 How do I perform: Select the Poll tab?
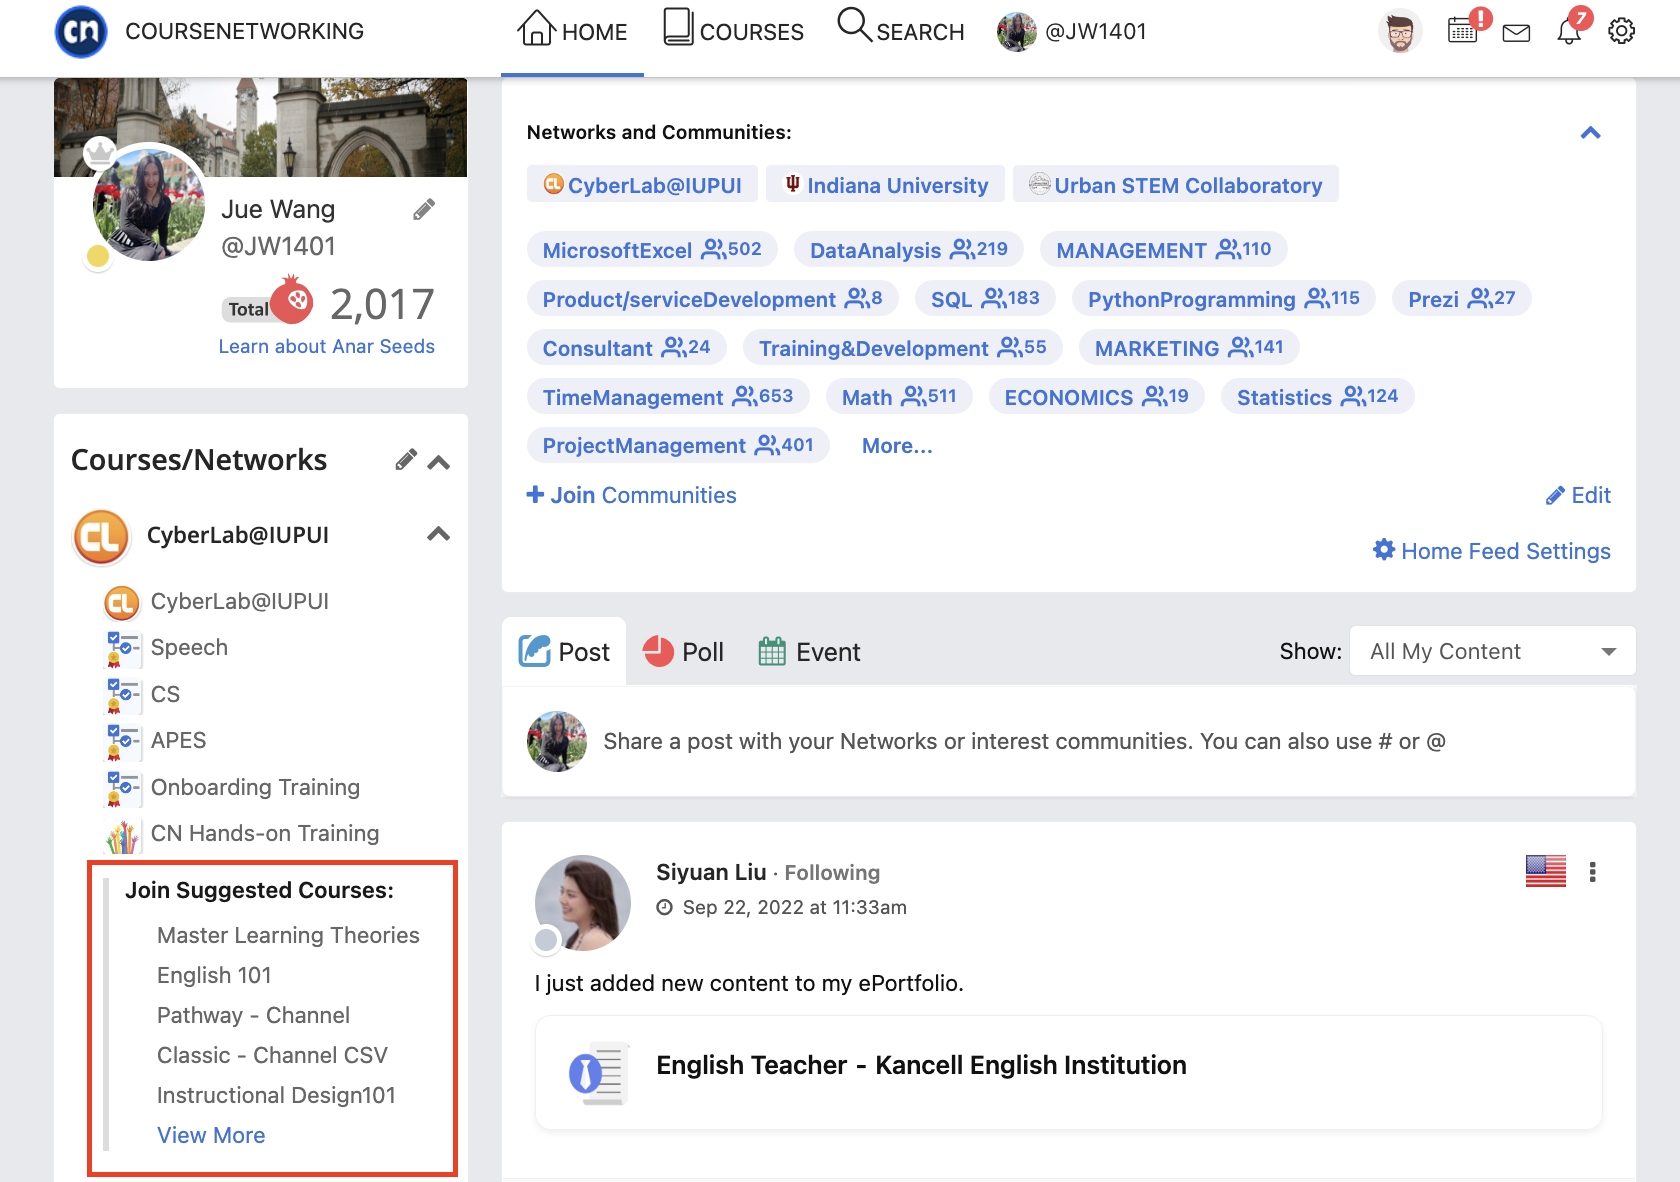coord(683,652)
